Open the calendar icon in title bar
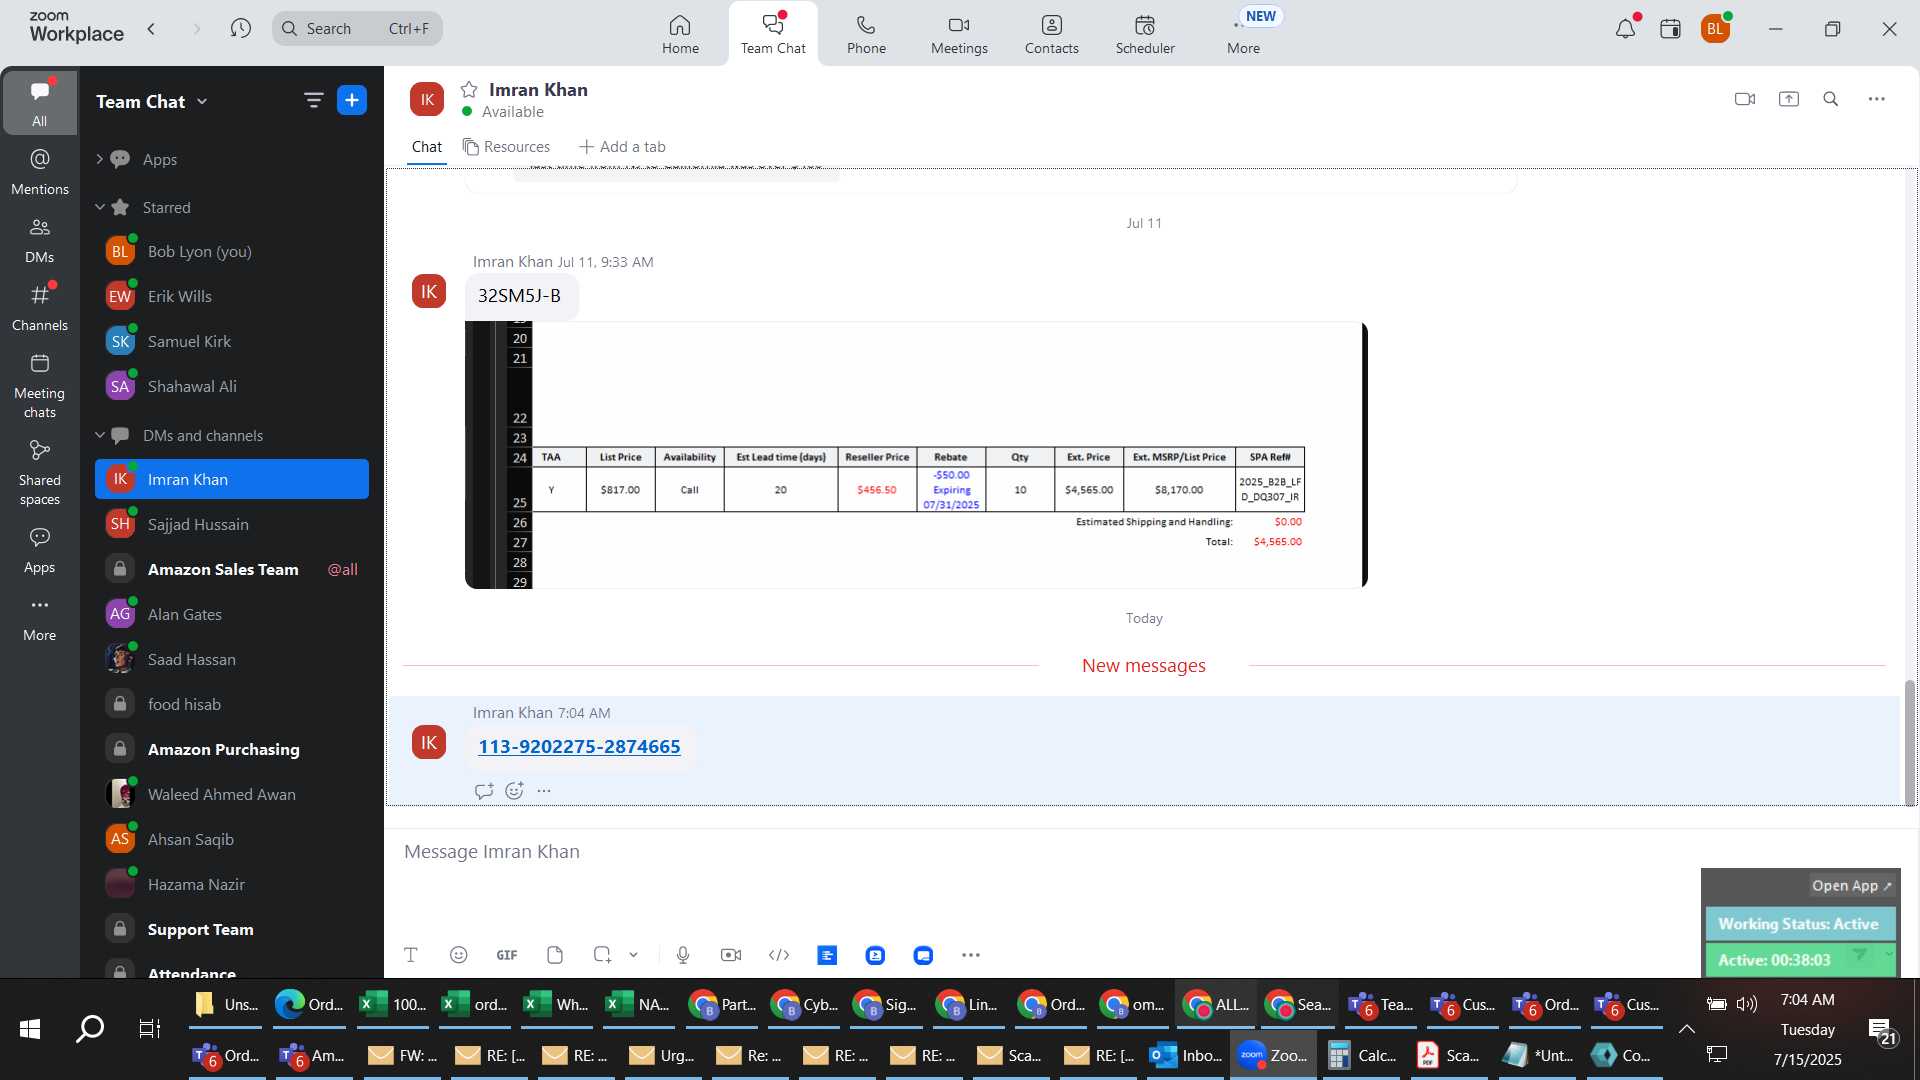 point(1670,29)
